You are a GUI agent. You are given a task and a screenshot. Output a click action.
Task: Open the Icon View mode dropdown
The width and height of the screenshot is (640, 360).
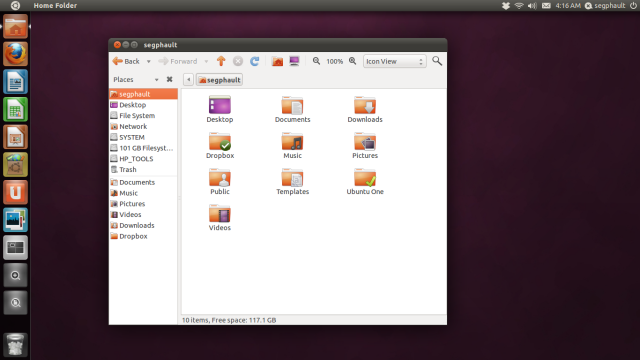point(395,61)
